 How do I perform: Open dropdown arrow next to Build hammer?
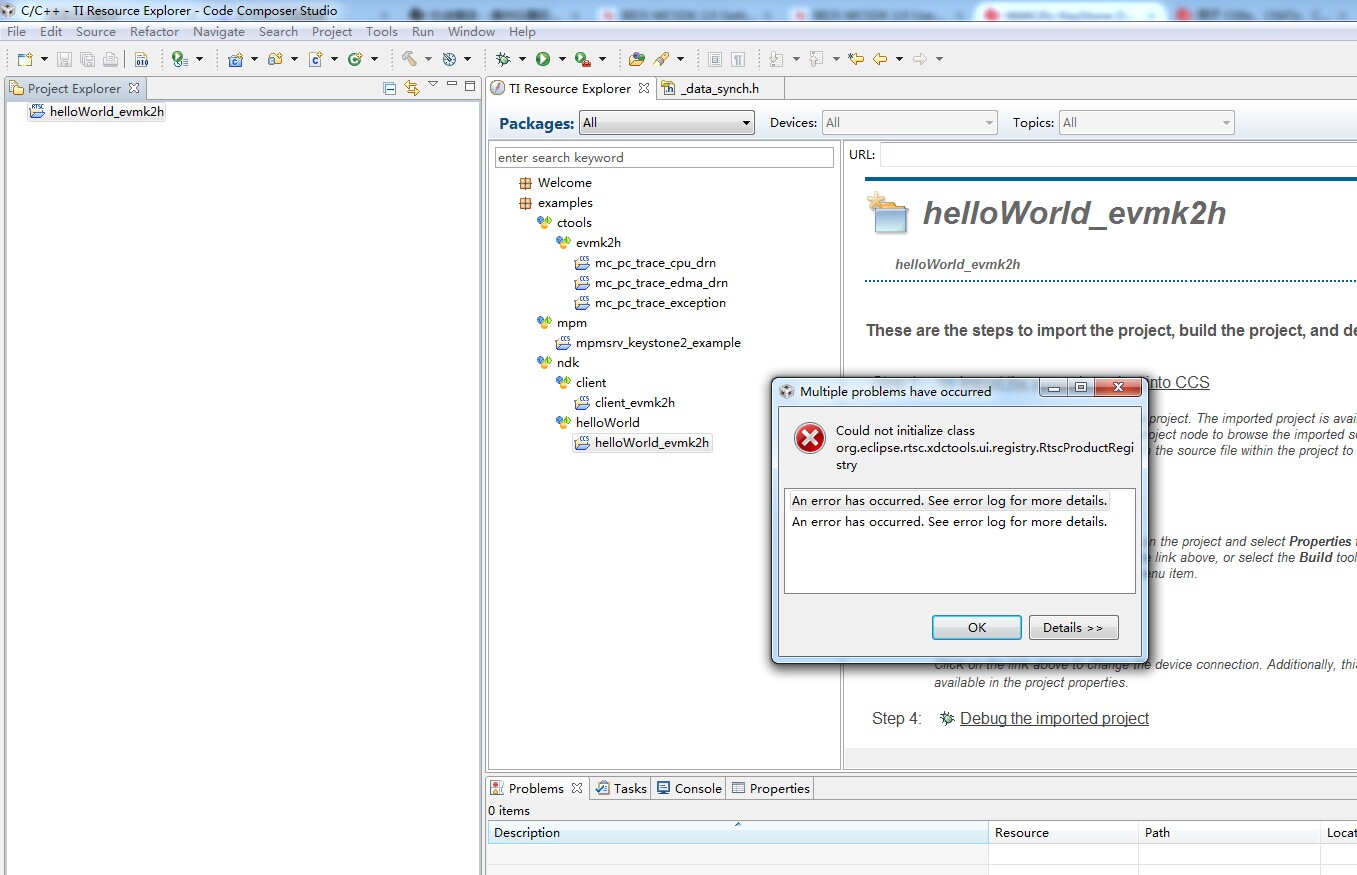pyautogui.click(x=427, y=59)
